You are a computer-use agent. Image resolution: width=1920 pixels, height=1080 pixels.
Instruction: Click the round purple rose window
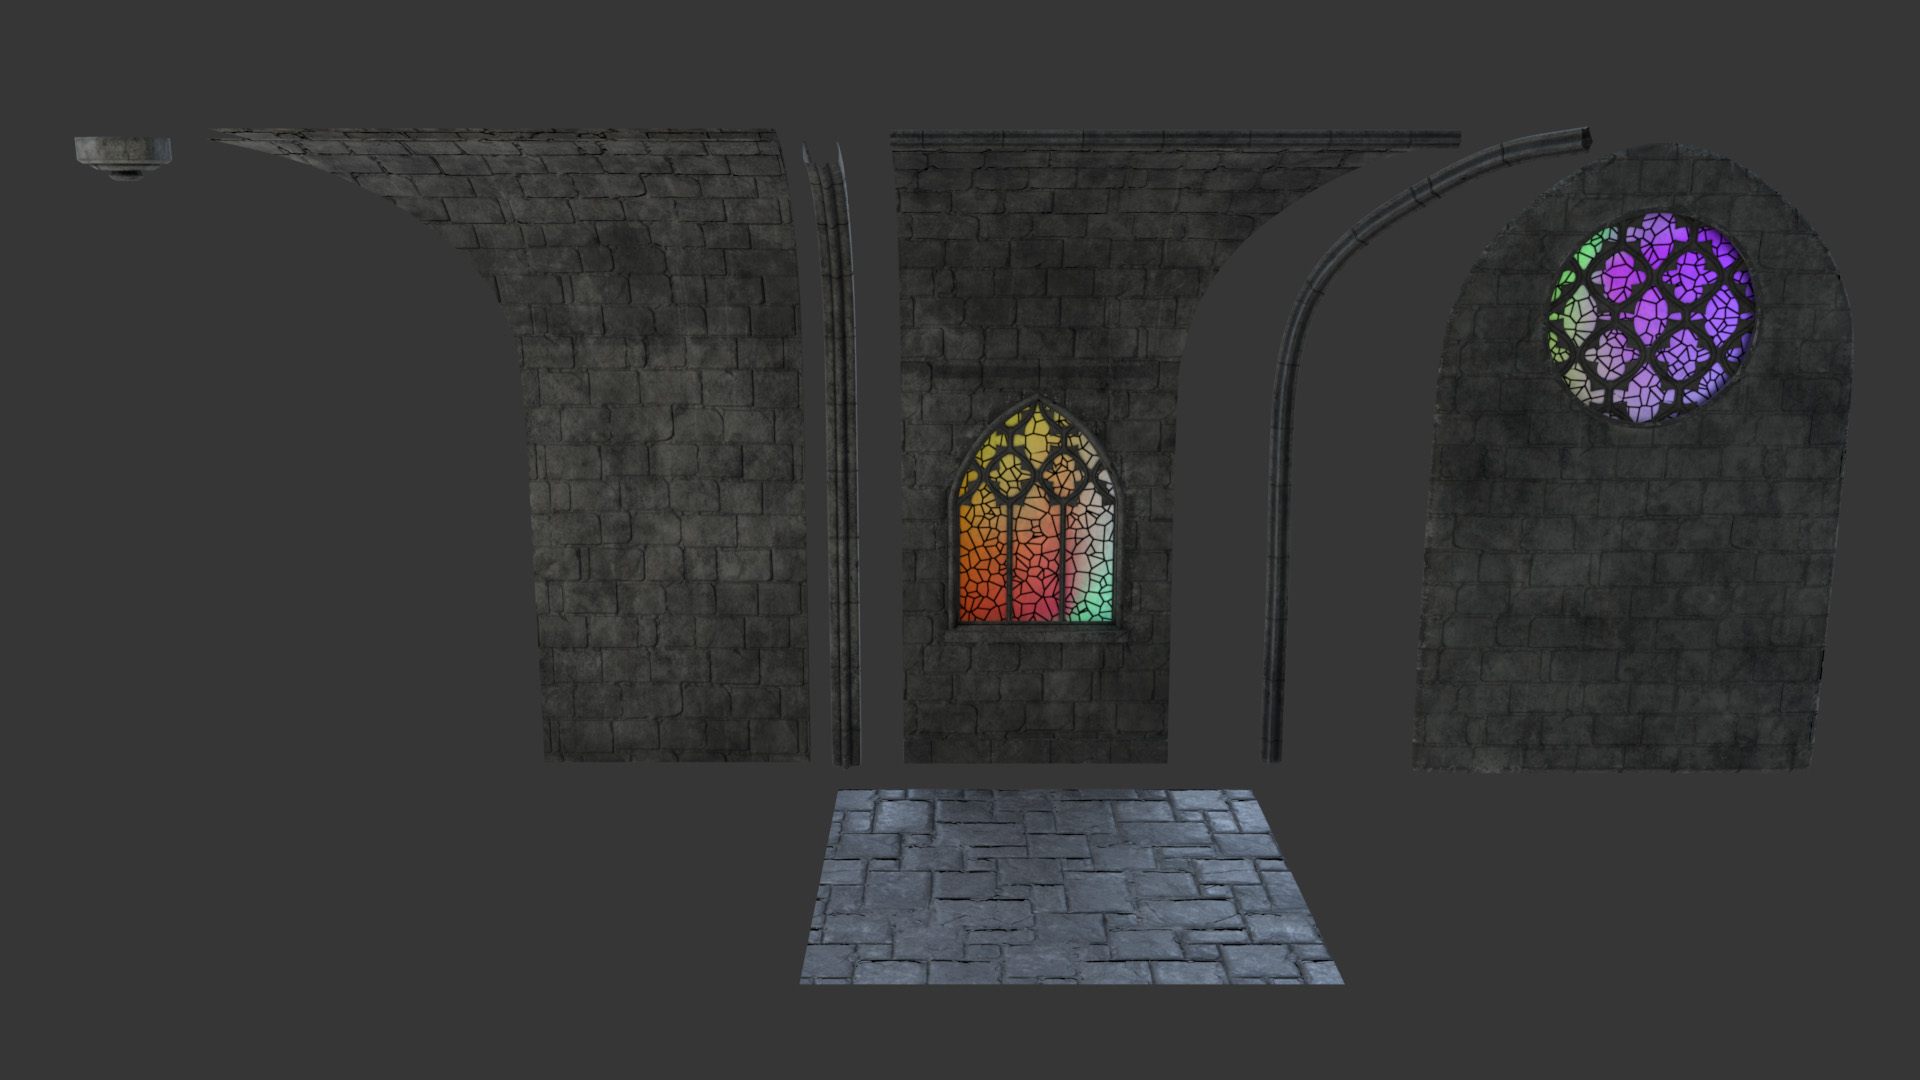(1652, 316)
